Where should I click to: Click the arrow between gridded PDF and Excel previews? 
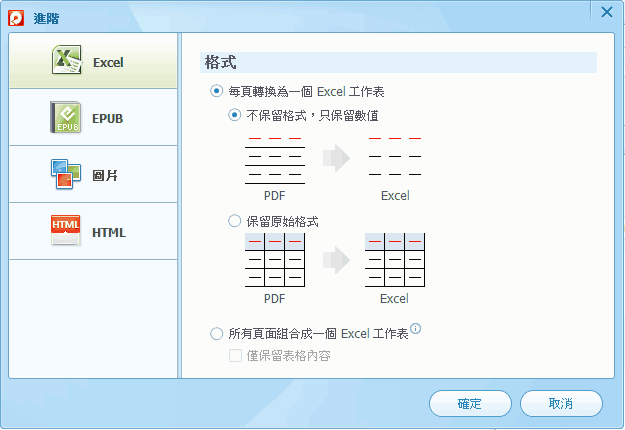[336, 260]
